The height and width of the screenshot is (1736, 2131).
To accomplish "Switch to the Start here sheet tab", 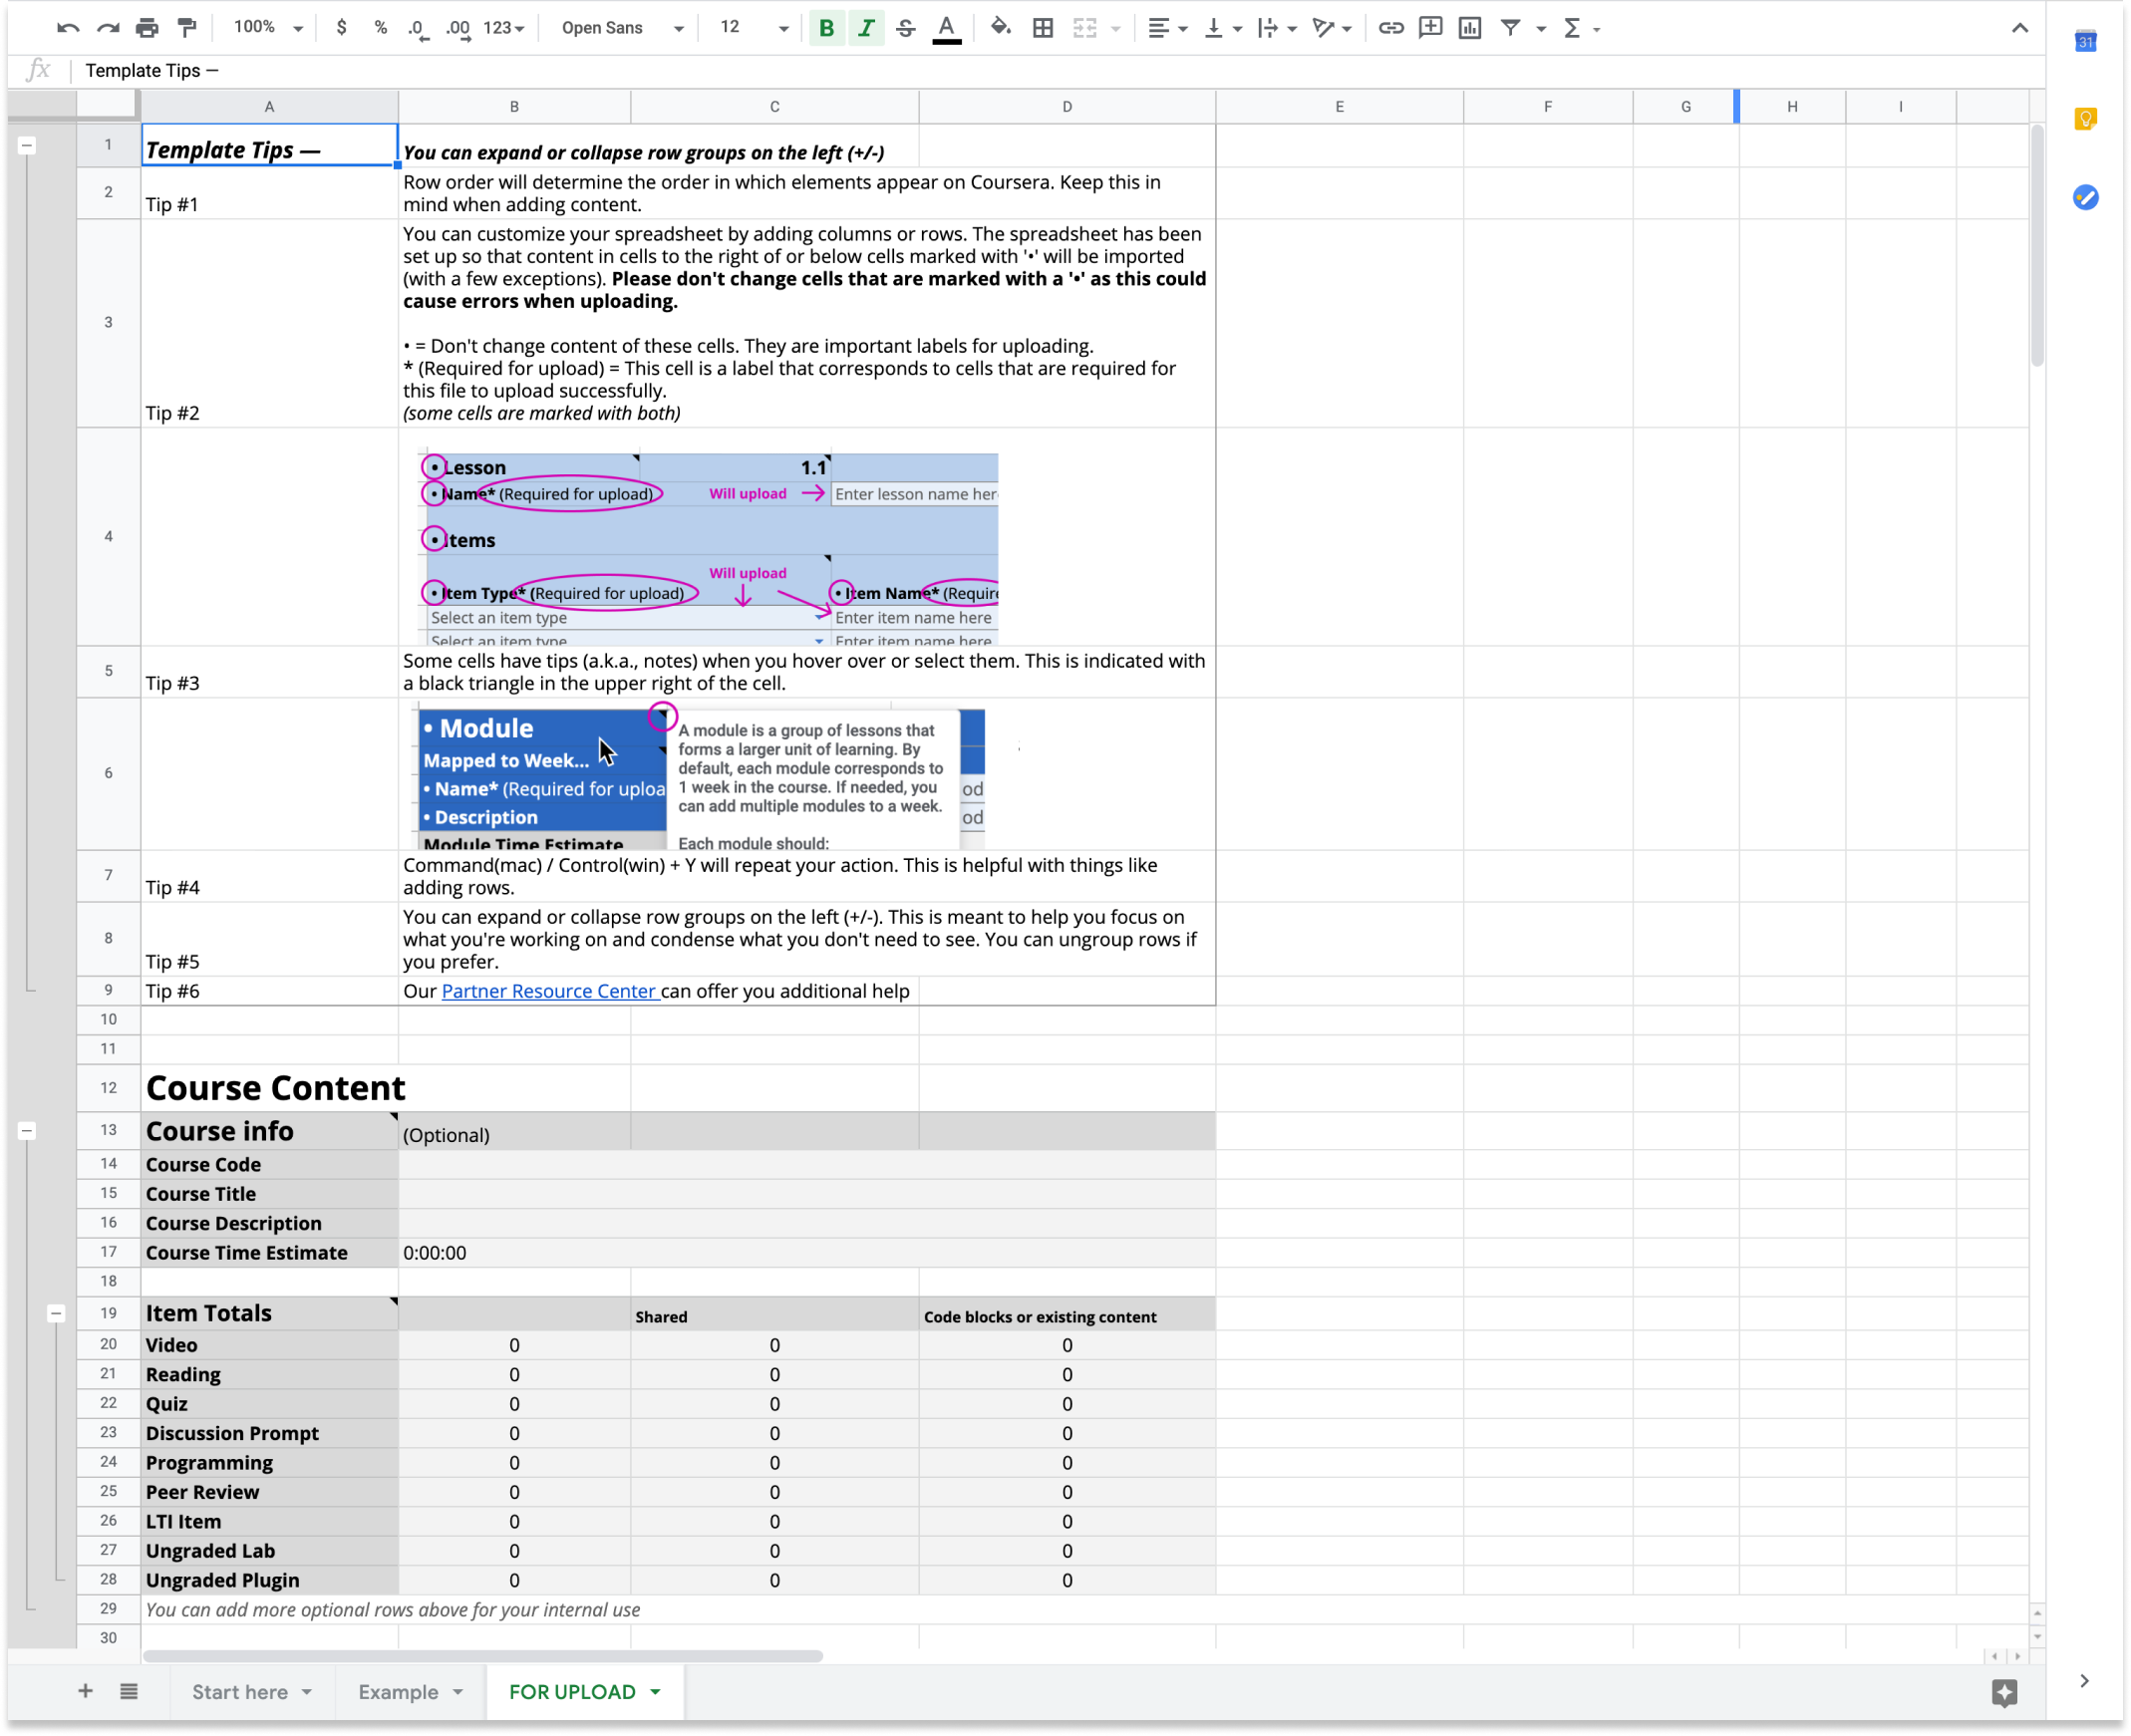I will point(240,1692).
